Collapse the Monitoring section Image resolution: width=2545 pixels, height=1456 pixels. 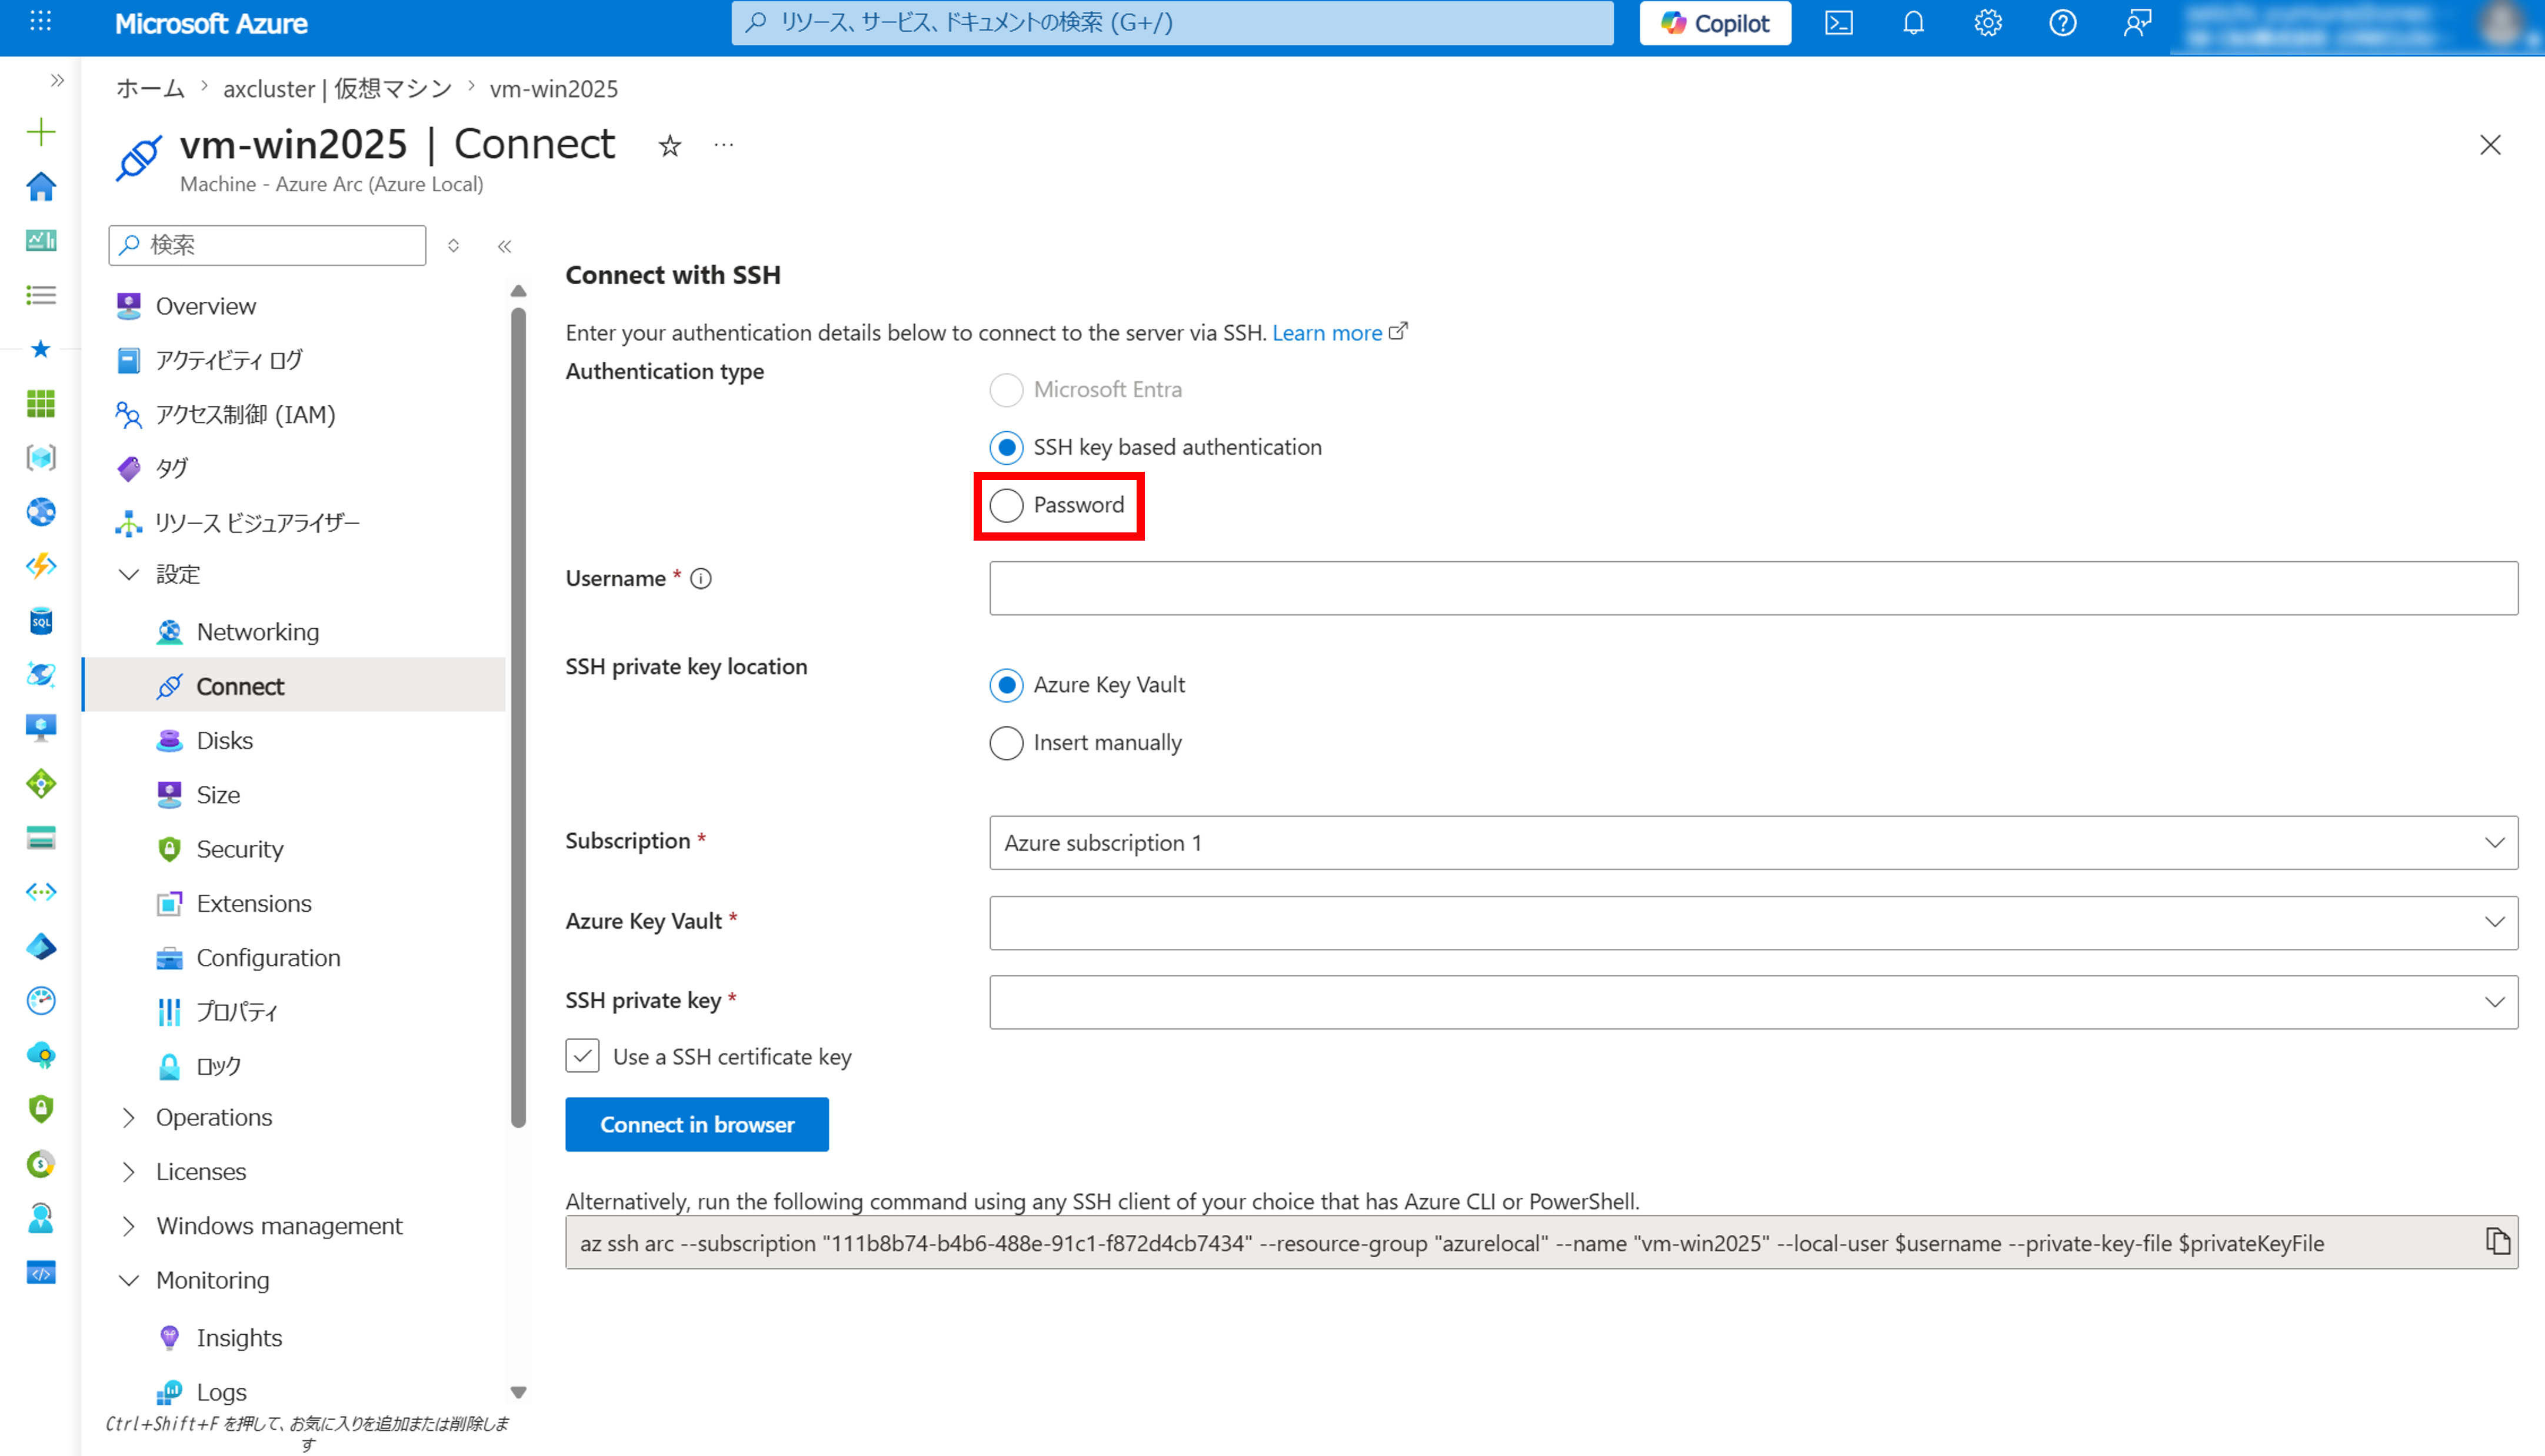pos(129,1280)
